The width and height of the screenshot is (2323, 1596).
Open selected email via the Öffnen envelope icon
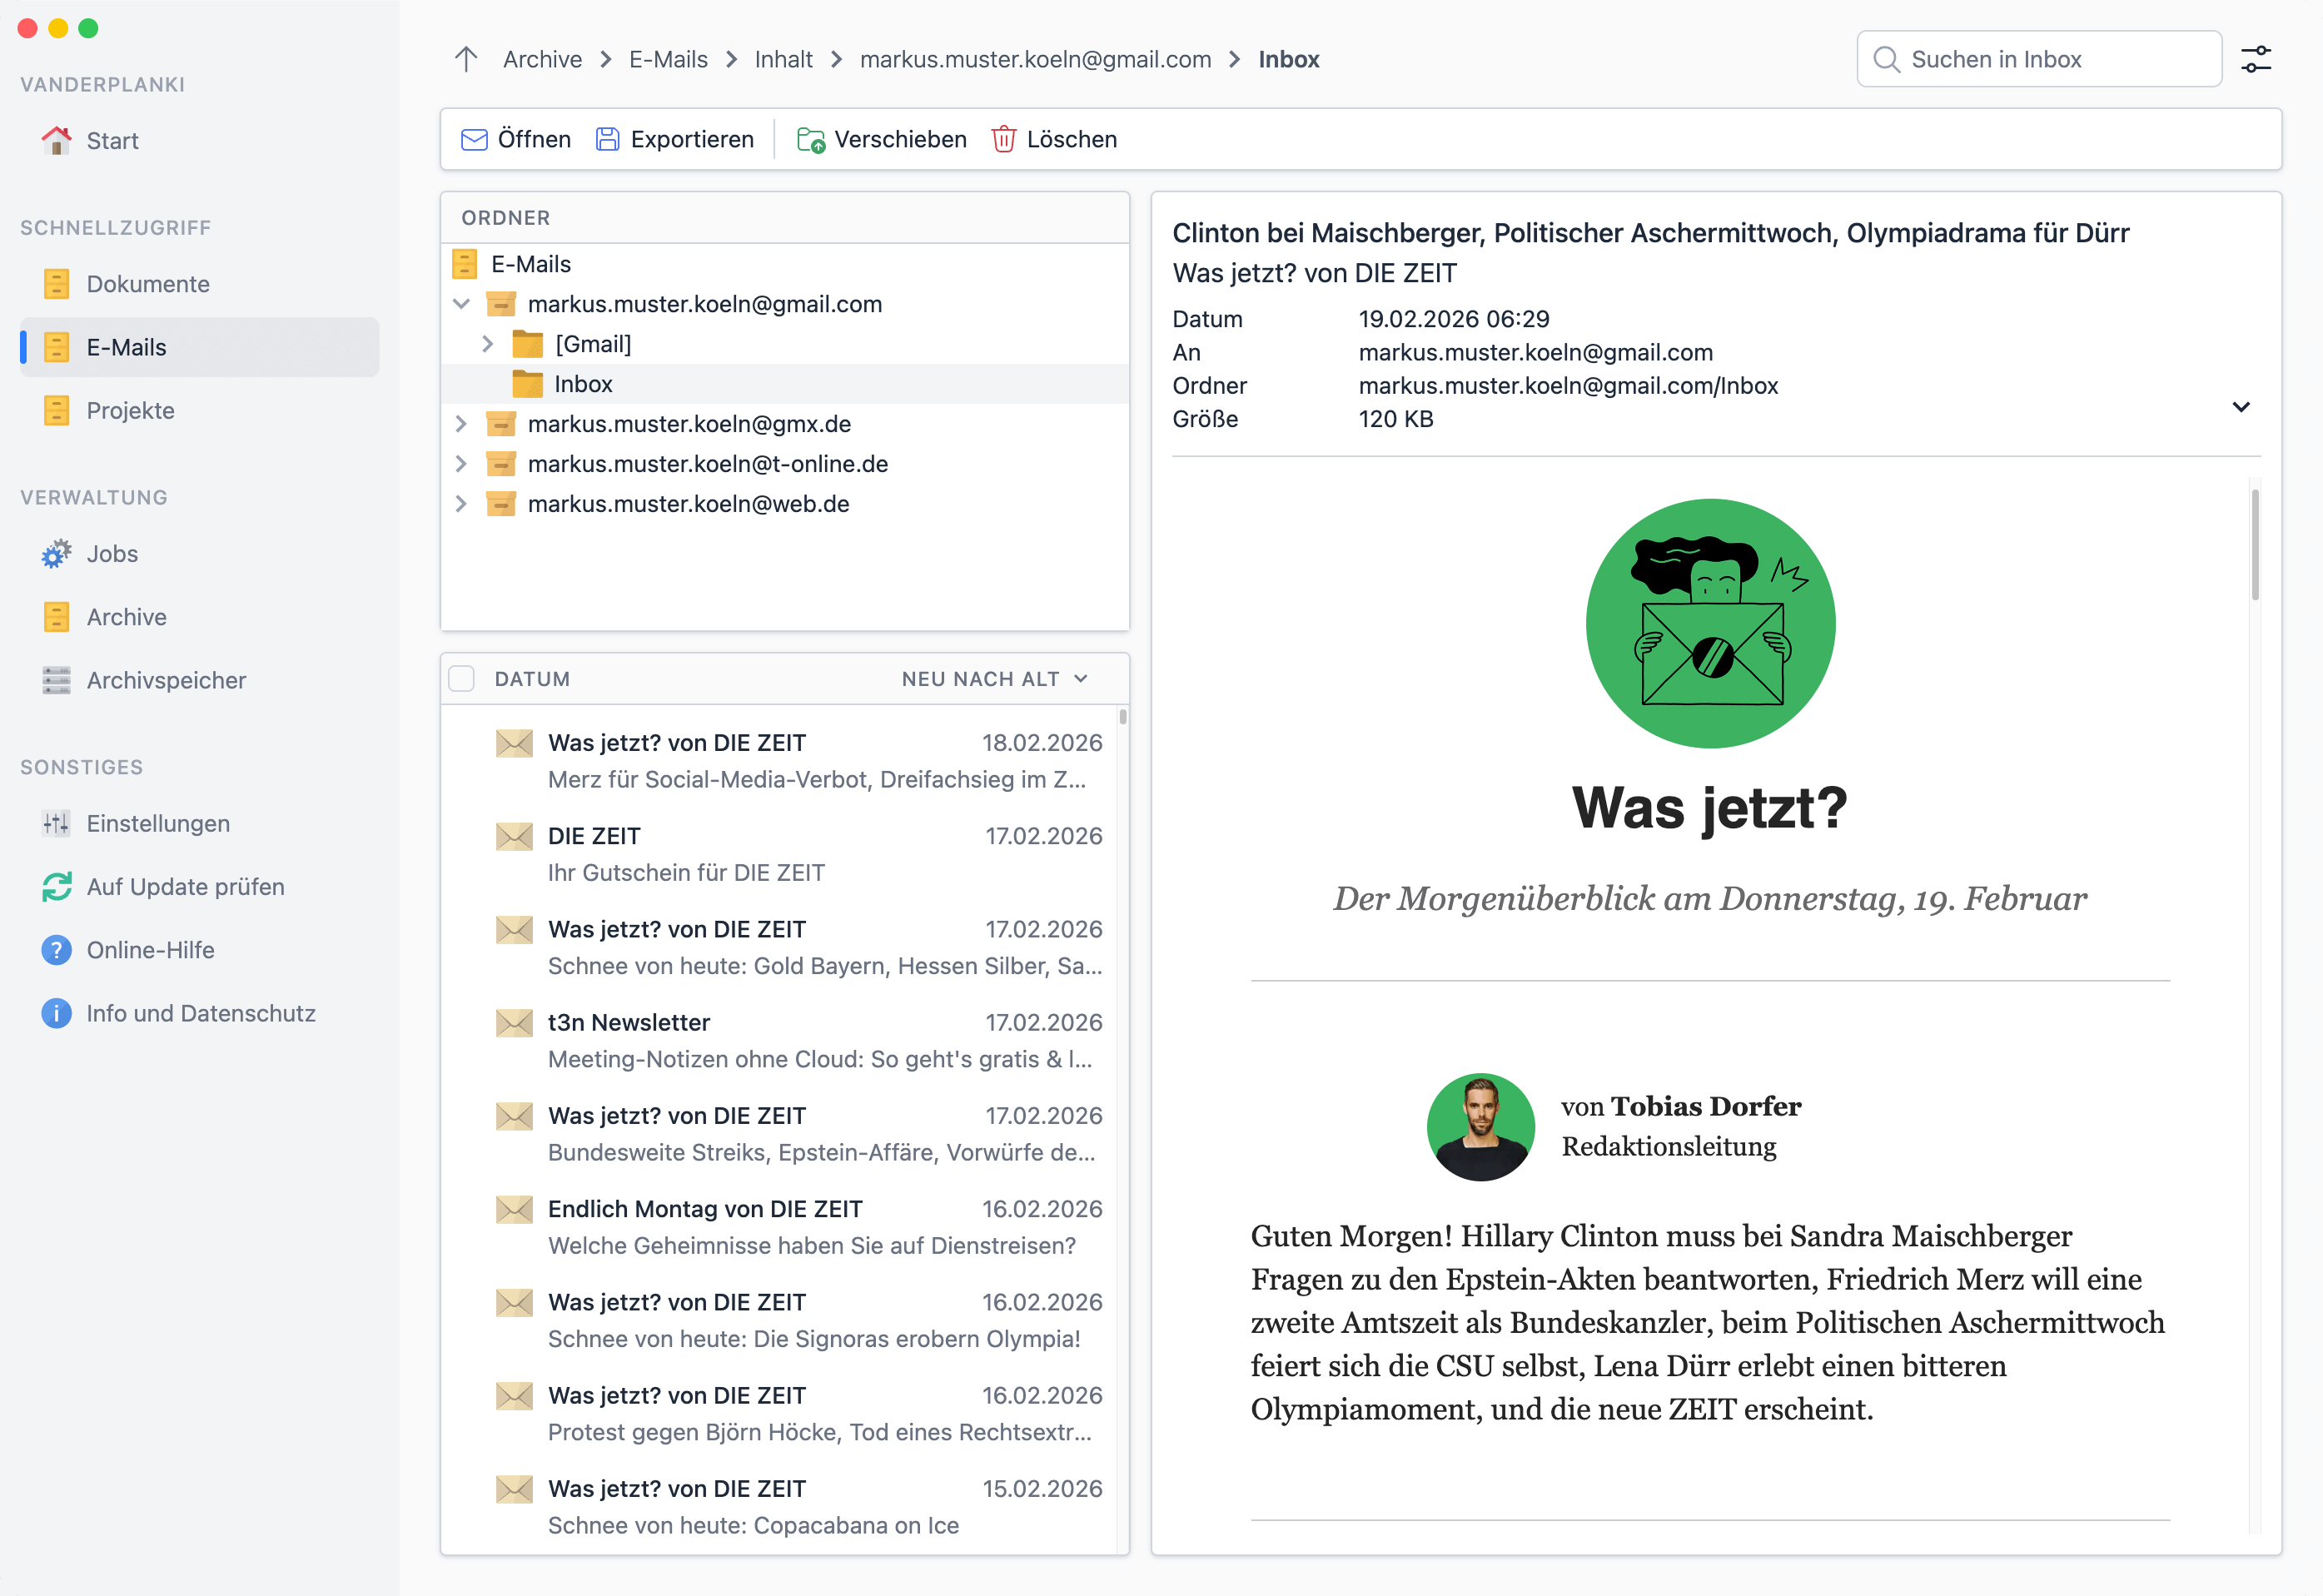coord(473,139)
